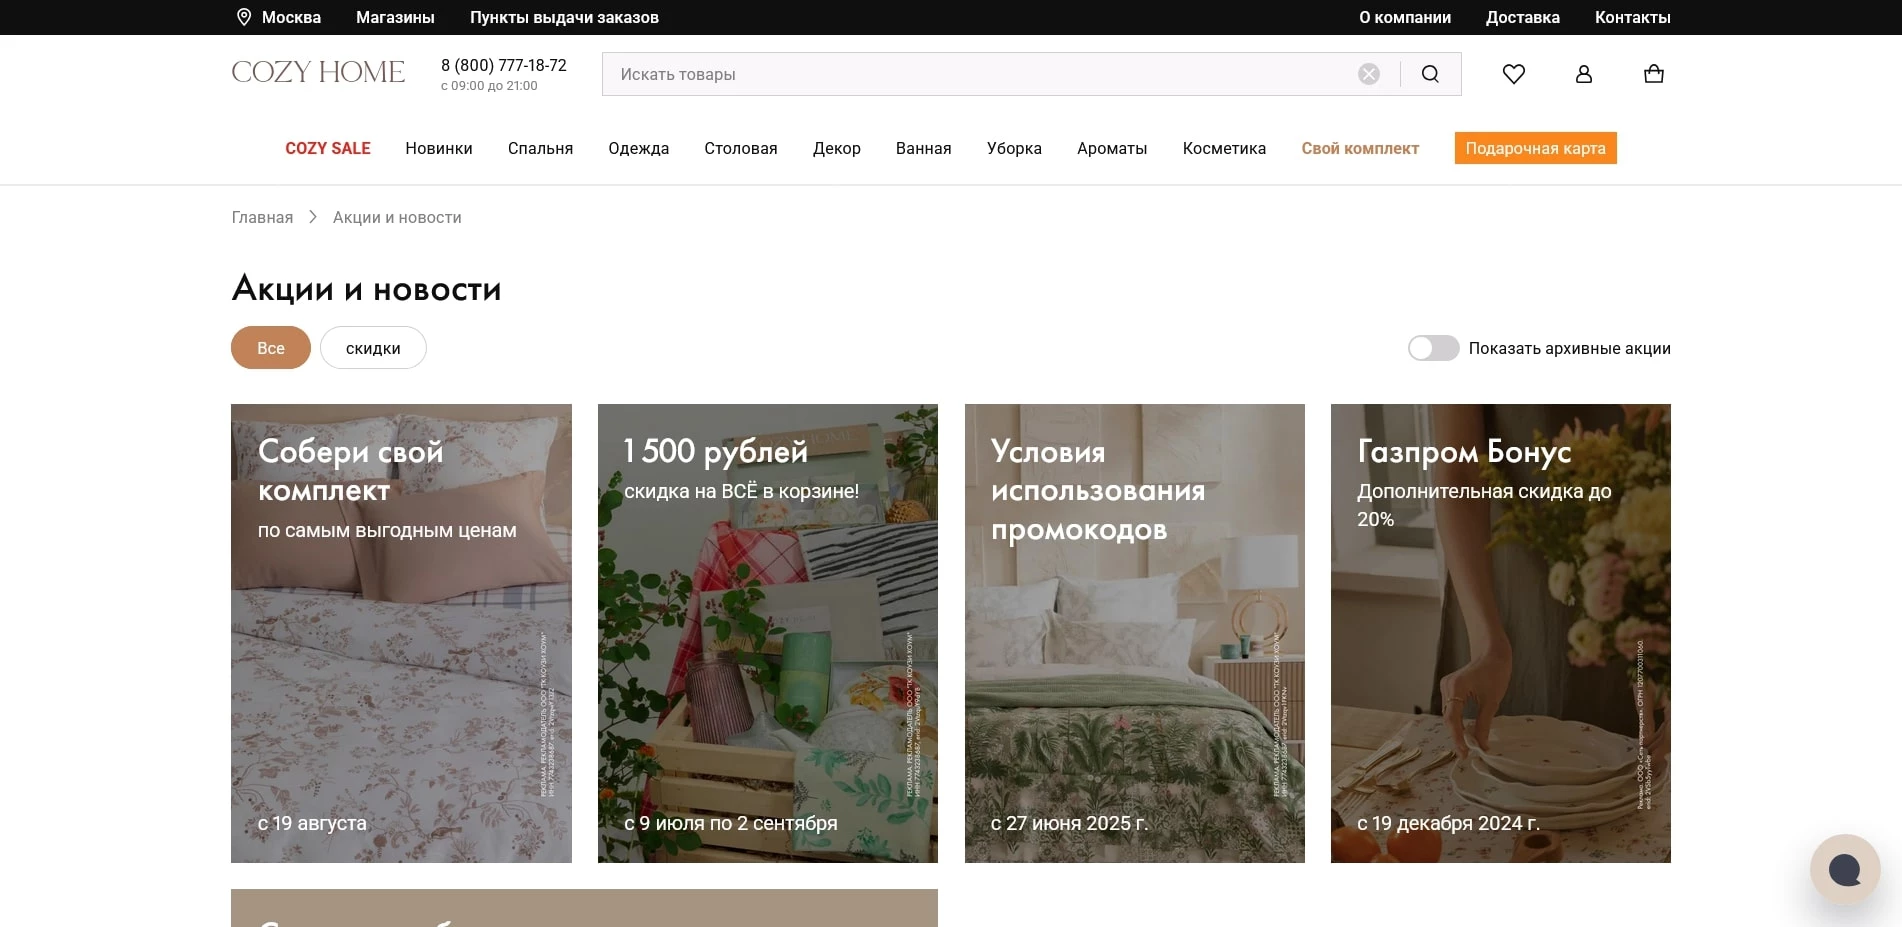Toggle Показать архивные акции switch
Screen dimensions: 1902x927
(x=1433, y=348)
